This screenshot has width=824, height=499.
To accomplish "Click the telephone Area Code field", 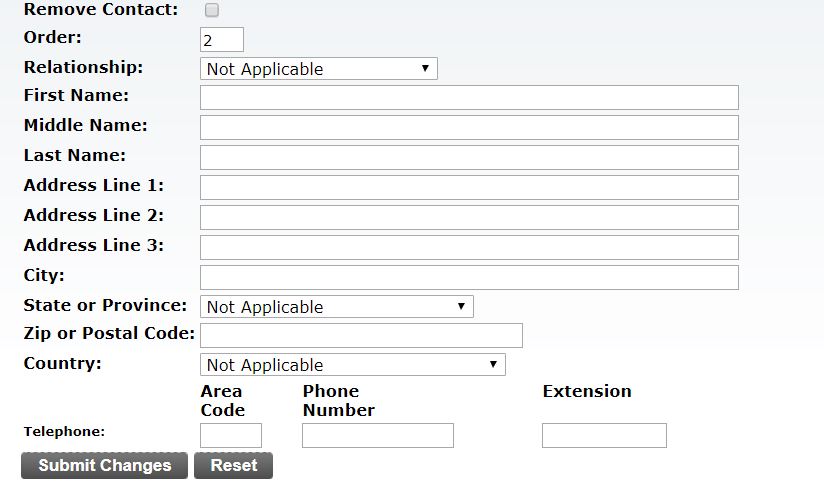I will 231,435.
